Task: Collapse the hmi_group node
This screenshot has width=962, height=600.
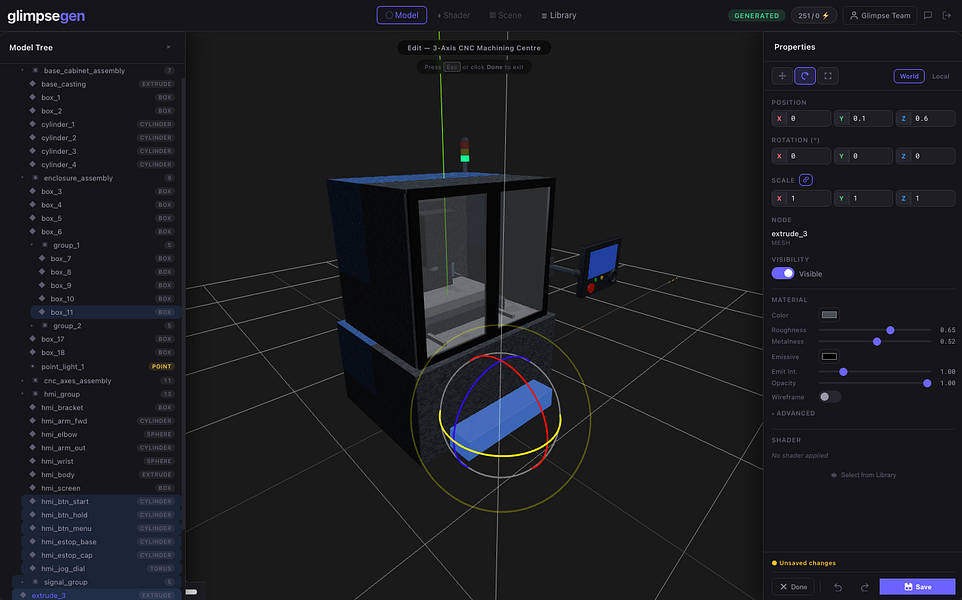Action: click(x=23, y=394)
